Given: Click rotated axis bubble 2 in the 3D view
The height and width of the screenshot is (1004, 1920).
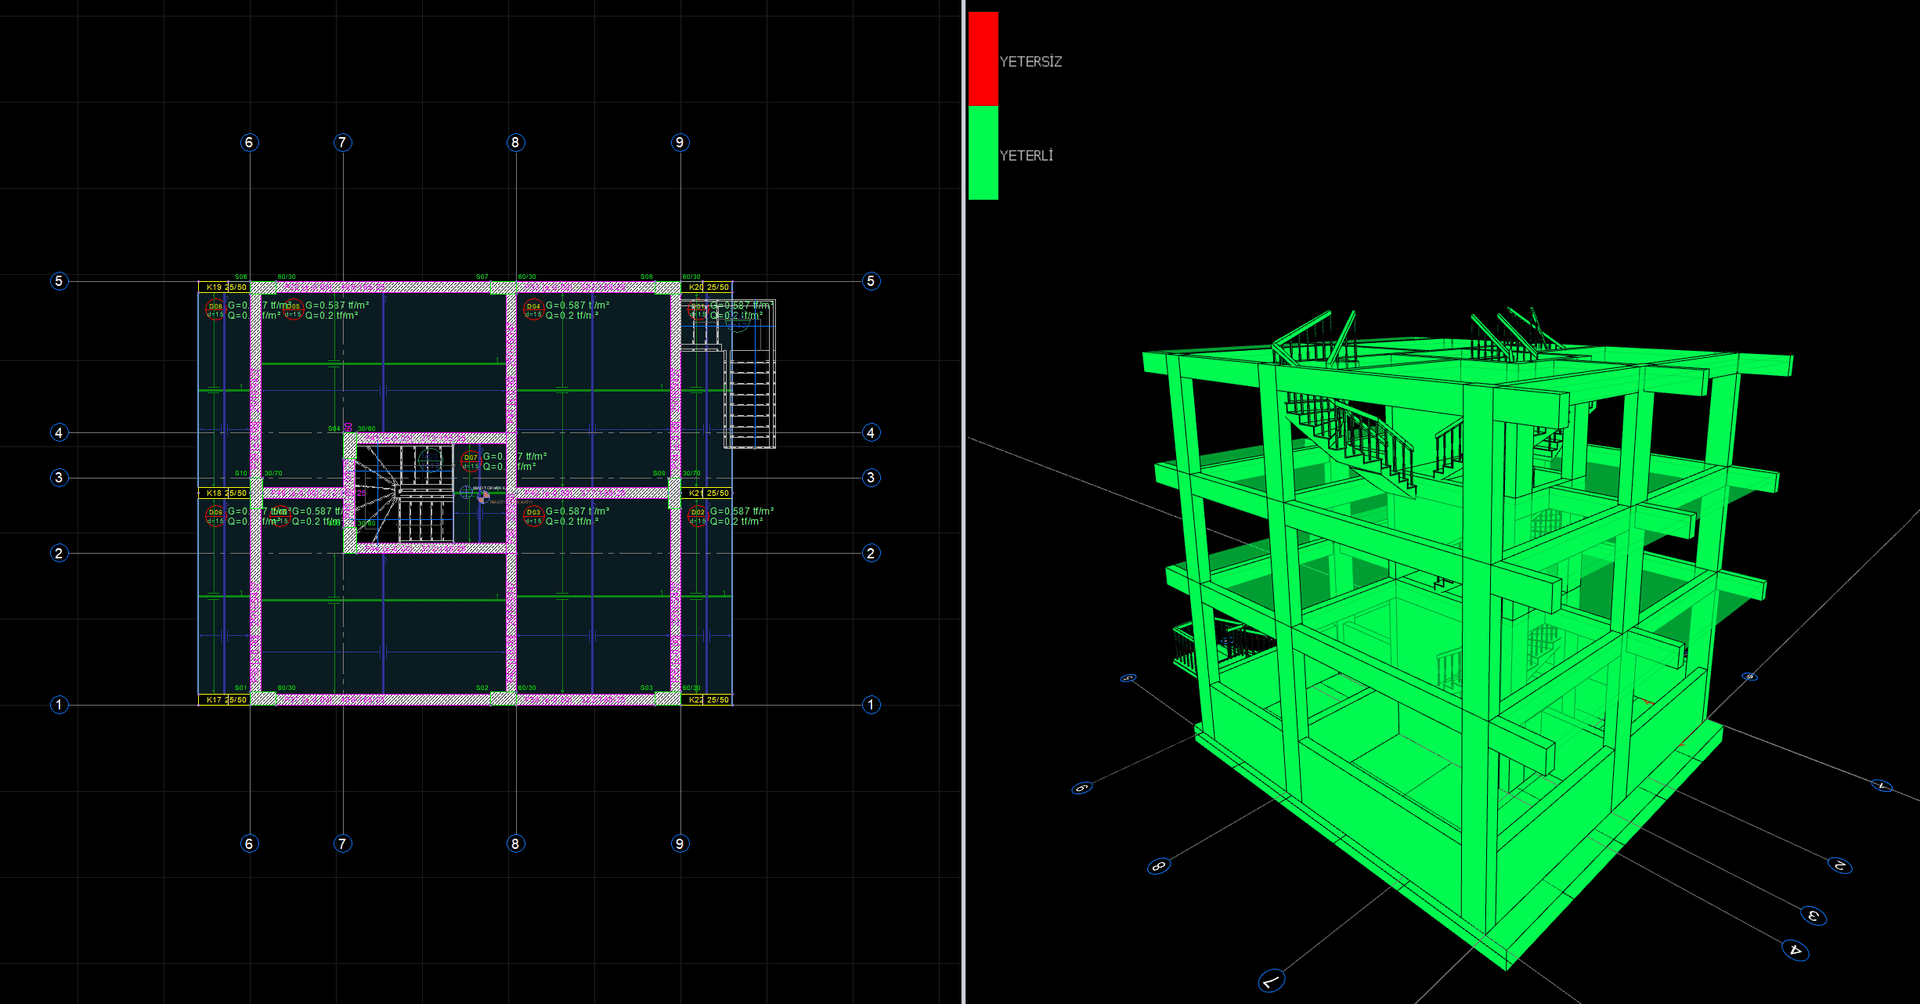Looking at the screenshot, I should [x=1839, y=865].
